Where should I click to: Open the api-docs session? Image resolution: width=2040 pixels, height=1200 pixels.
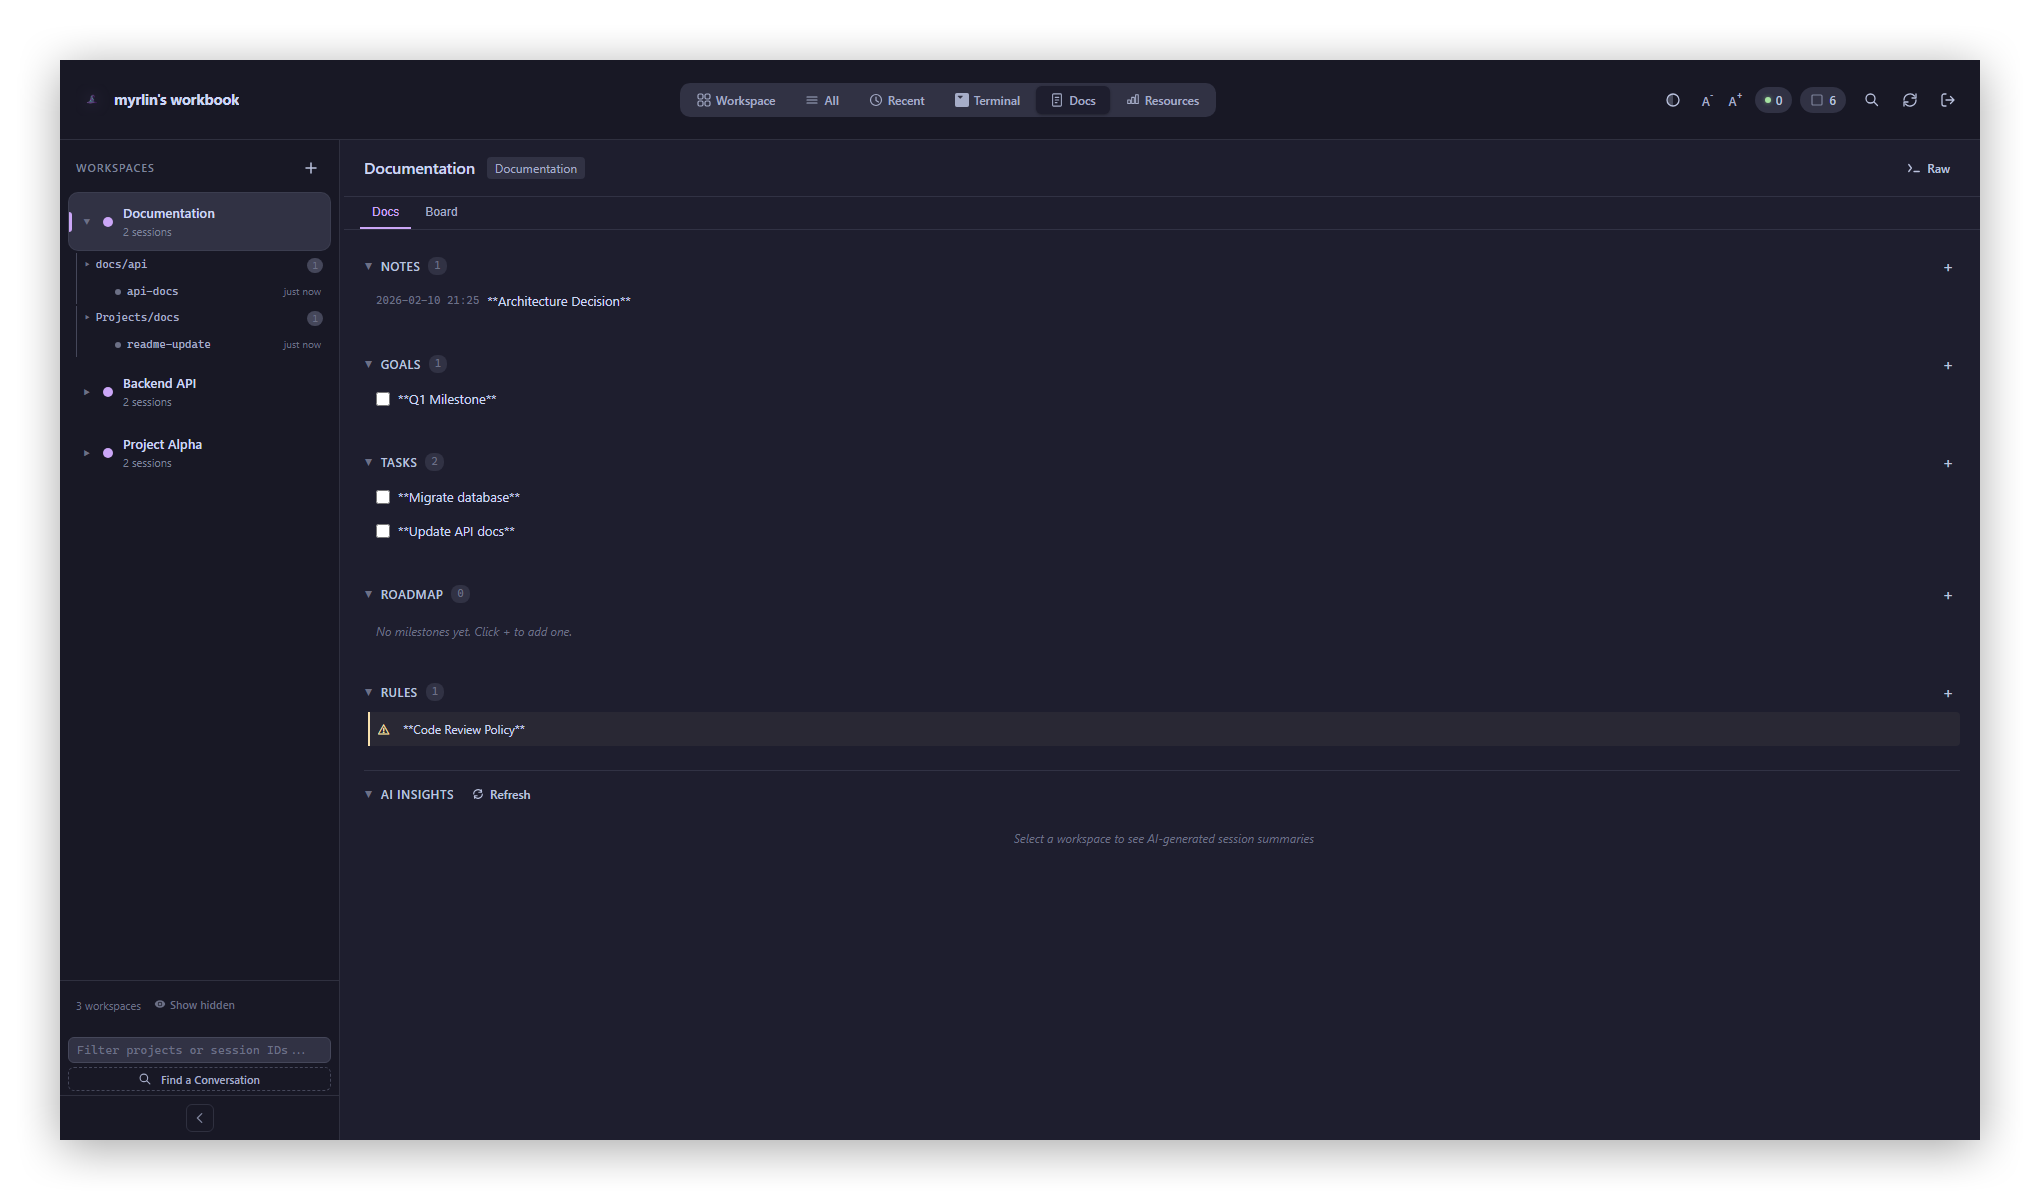(200, 292)
